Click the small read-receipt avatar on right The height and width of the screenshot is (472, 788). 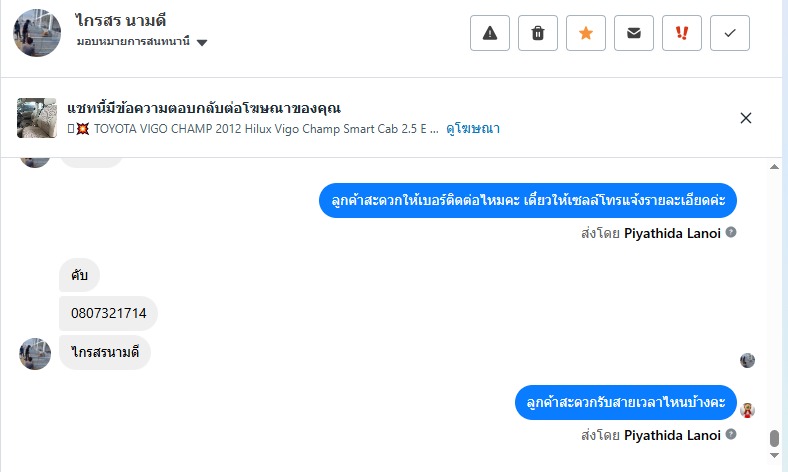click(747, 361)
